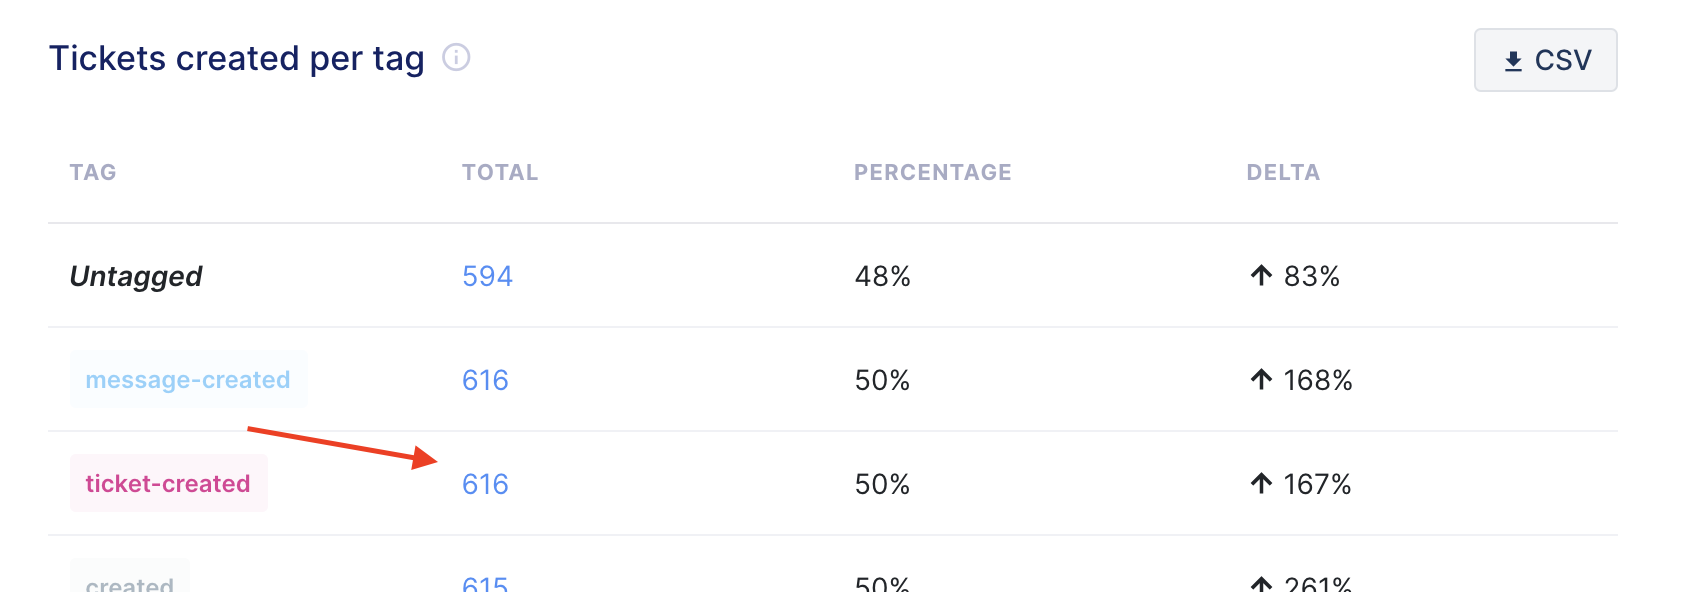The height and width of the screenshot is (592, 1684).
Task: Download the table with the CSV button
Action: pos(1545,60)
